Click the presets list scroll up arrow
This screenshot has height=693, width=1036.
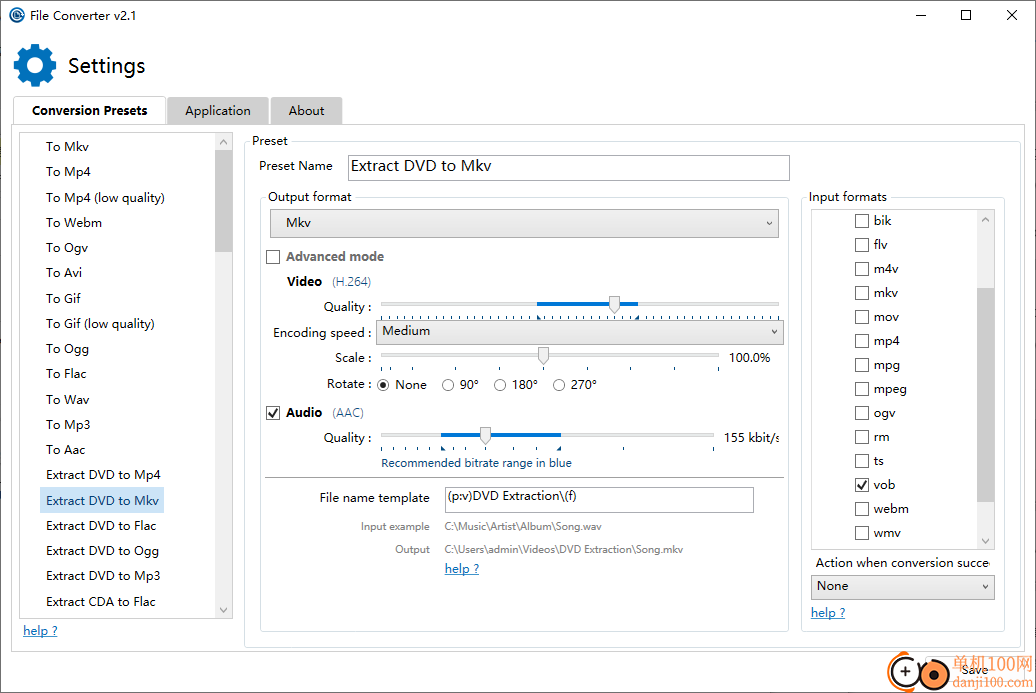pyautogui.click(x=223, y=142)
